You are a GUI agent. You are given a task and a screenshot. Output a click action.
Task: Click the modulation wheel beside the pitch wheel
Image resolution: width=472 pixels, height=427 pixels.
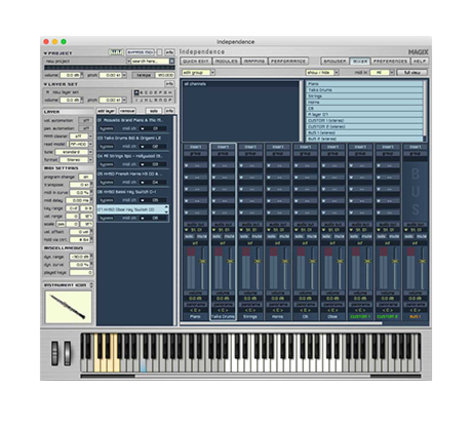[x=68, y=353]
